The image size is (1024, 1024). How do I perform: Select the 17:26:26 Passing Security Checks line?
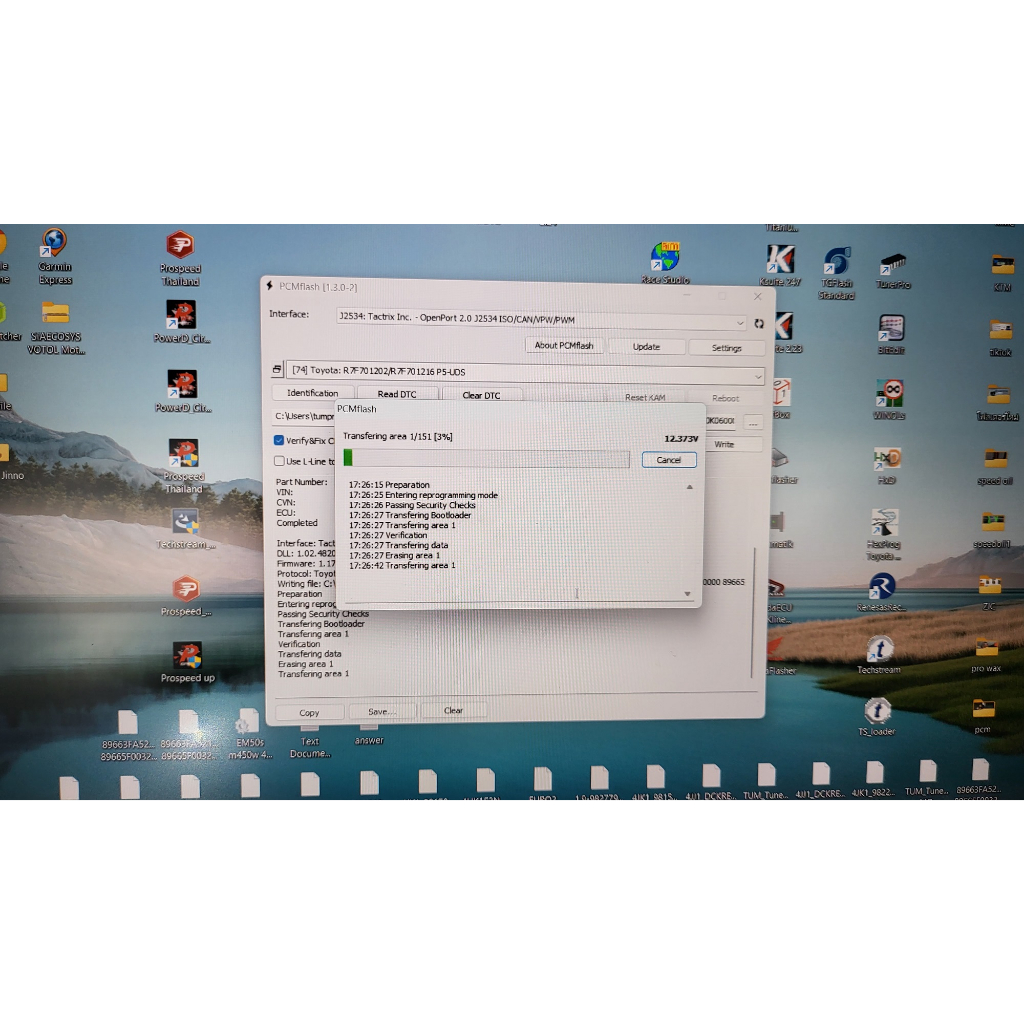pos(412,505)
